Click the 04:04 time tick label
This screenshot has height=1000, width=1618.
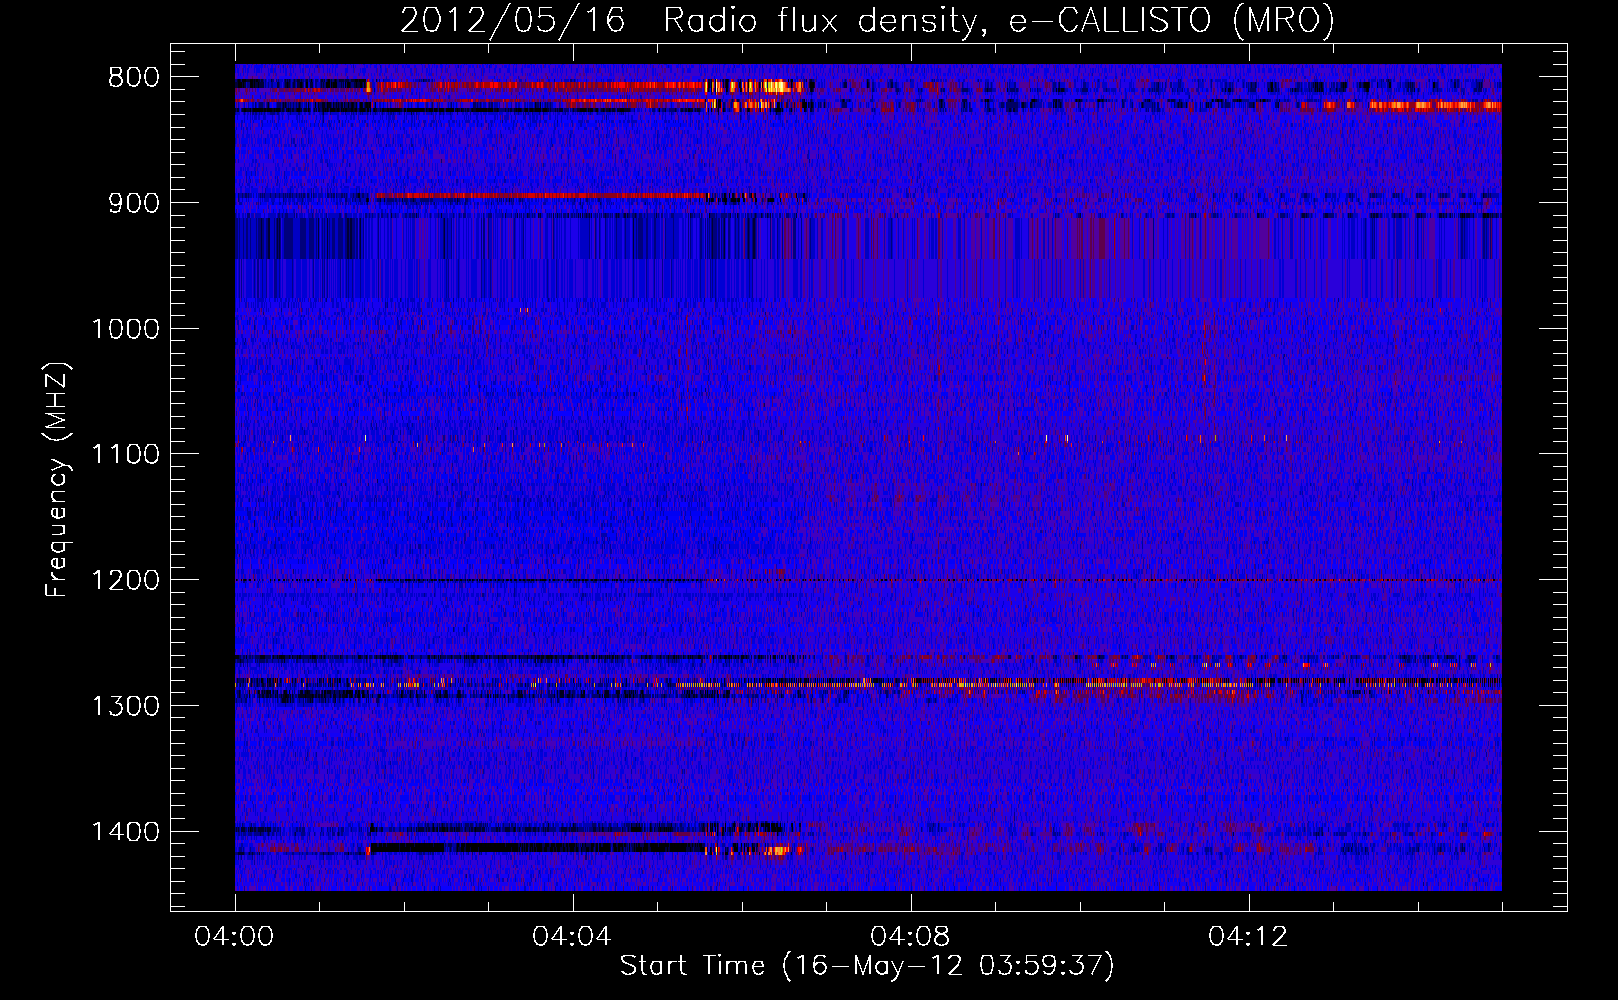(x=572, y=937)
